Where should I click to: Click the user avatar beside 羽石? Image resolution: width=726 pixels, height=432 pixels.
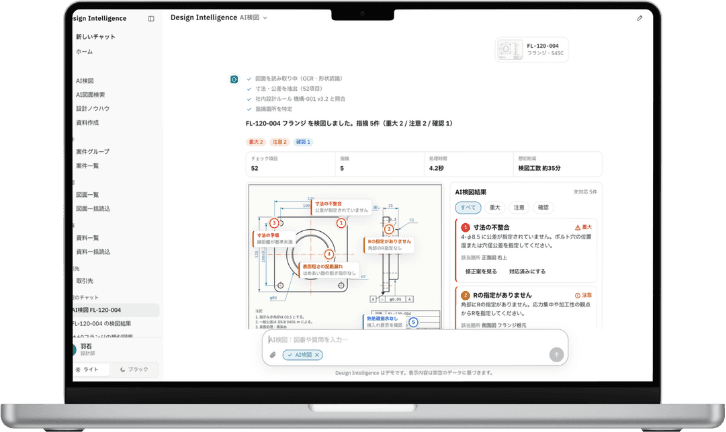point(74,350)
